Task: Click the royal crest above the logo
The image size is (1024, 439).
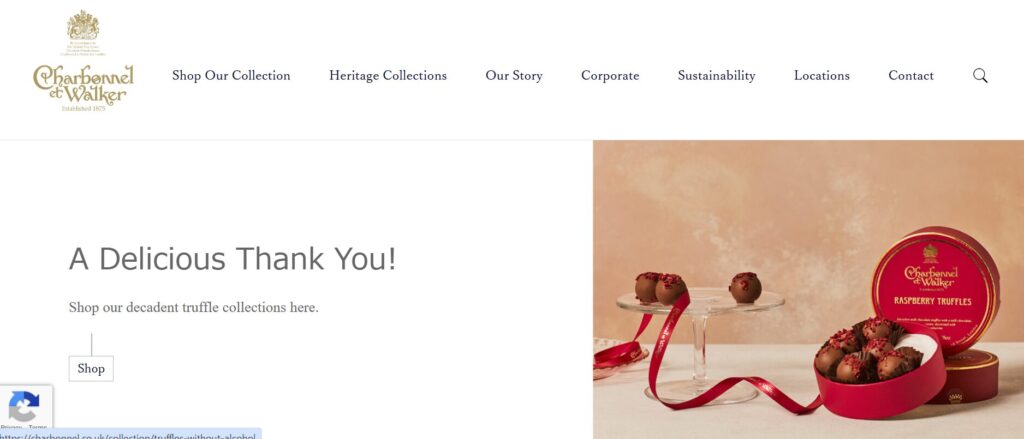Action: (x=83, y=25)
